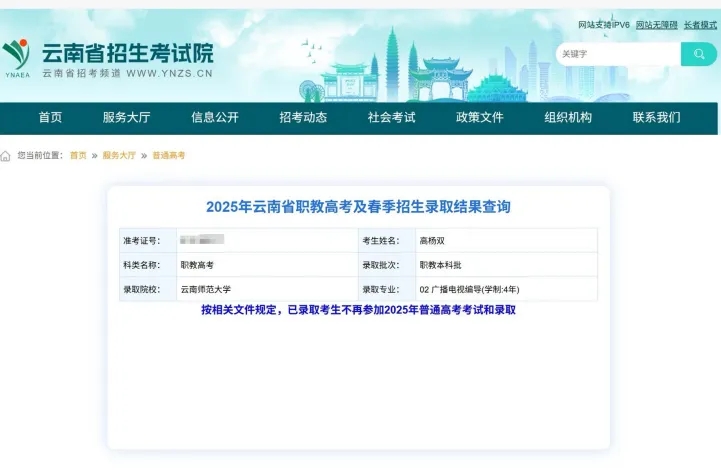Viewport: 721px width, 471px height.
Task: Click the 服务大厅 breadcrumb link
Action: pos(119,156)
